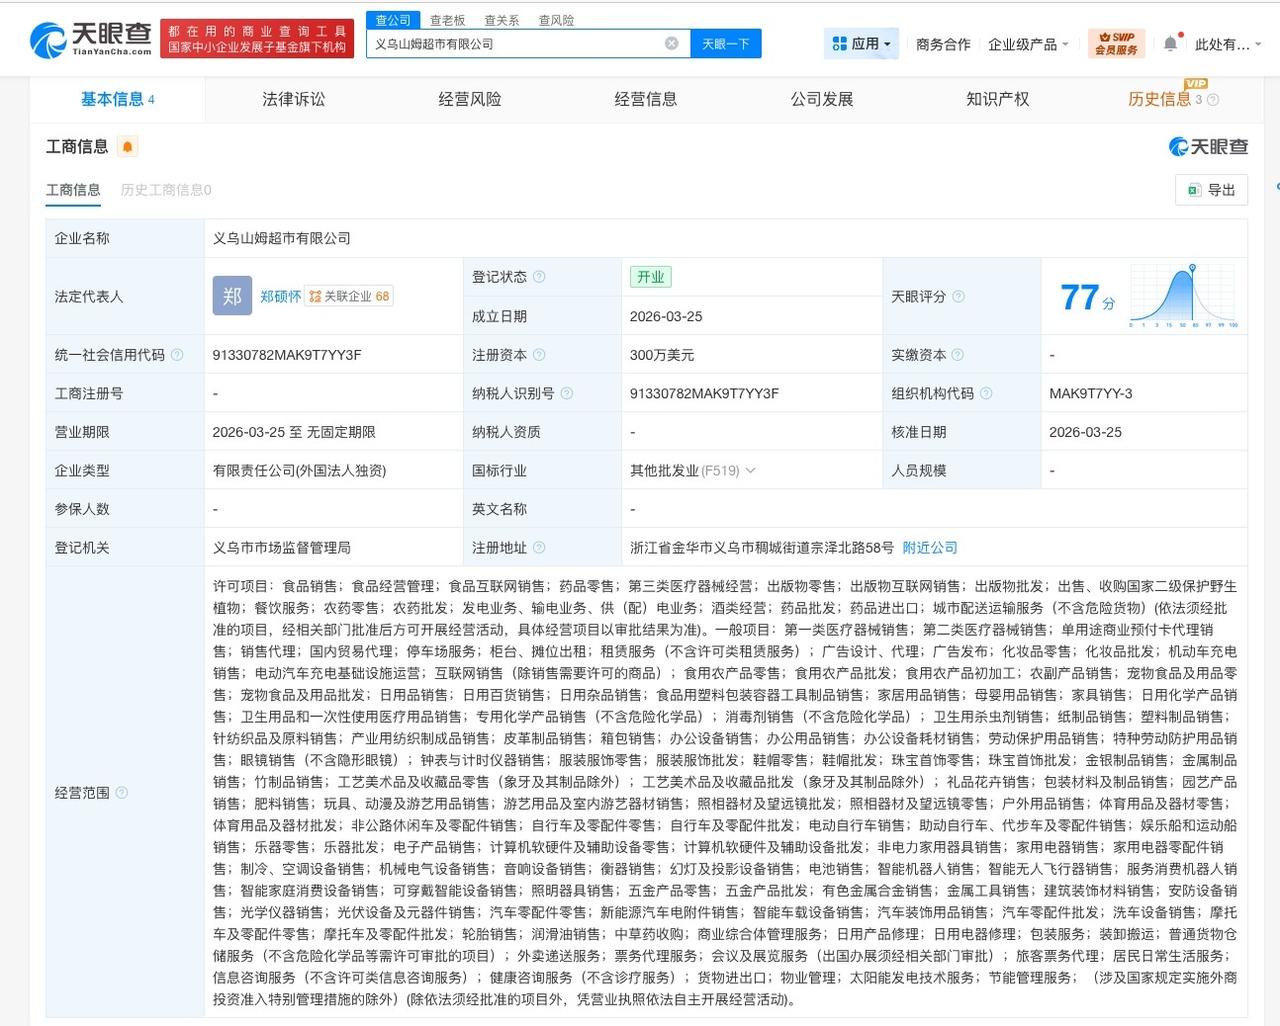The width and height of the screenshot is (1280, 1026).
Task: Click the Excel icon on the 导出 button
Action: pyautogui.click(x=1196, y=190)
